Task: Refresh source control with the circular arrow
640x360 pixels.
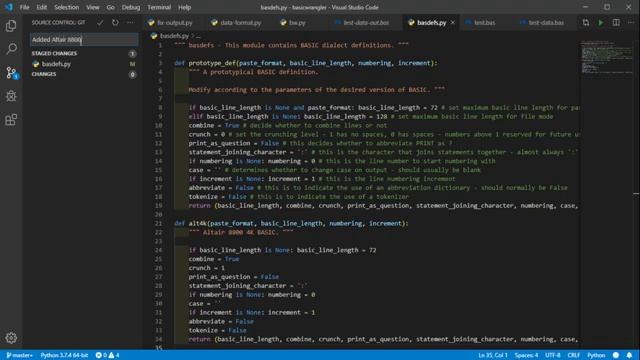Action: click(x=115, y=22)
